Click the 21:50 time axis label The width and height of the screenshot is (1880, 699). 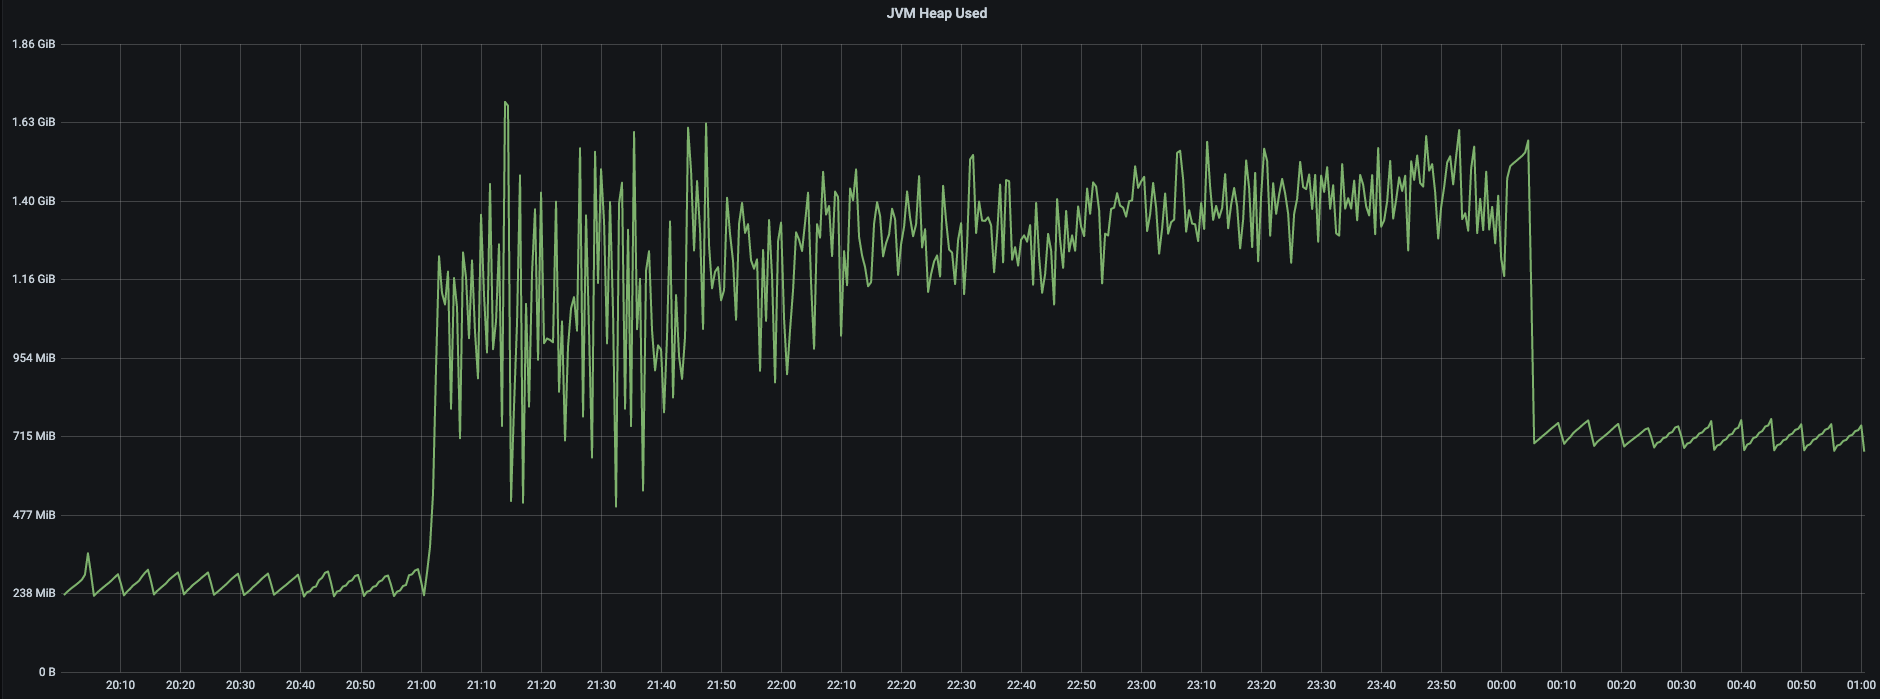click(721, 685)
